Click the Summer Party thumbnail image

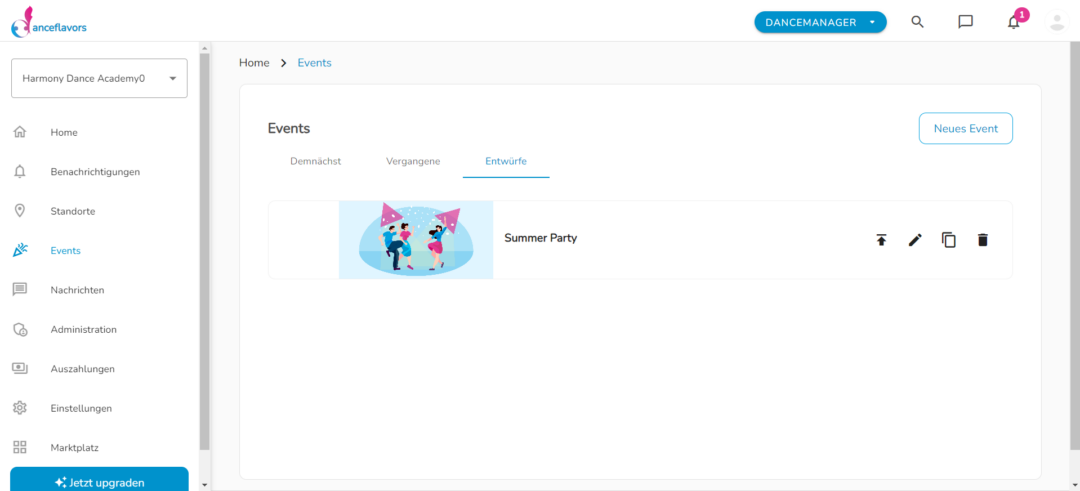(x=416, y=240)
